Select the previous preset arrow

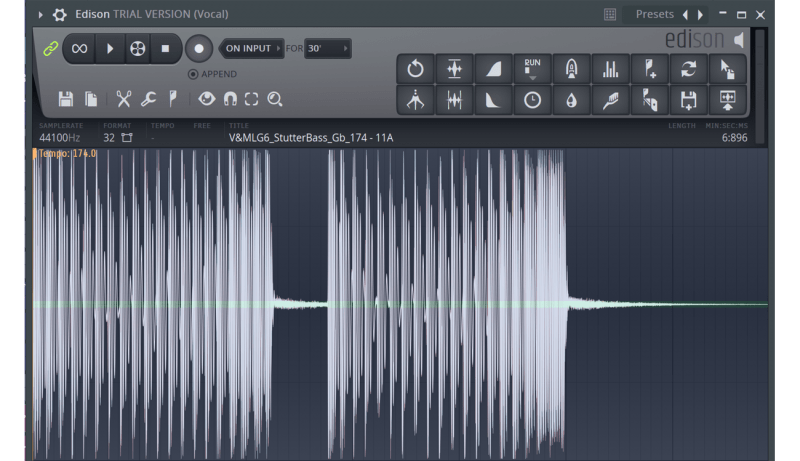(x=686, y=15)
